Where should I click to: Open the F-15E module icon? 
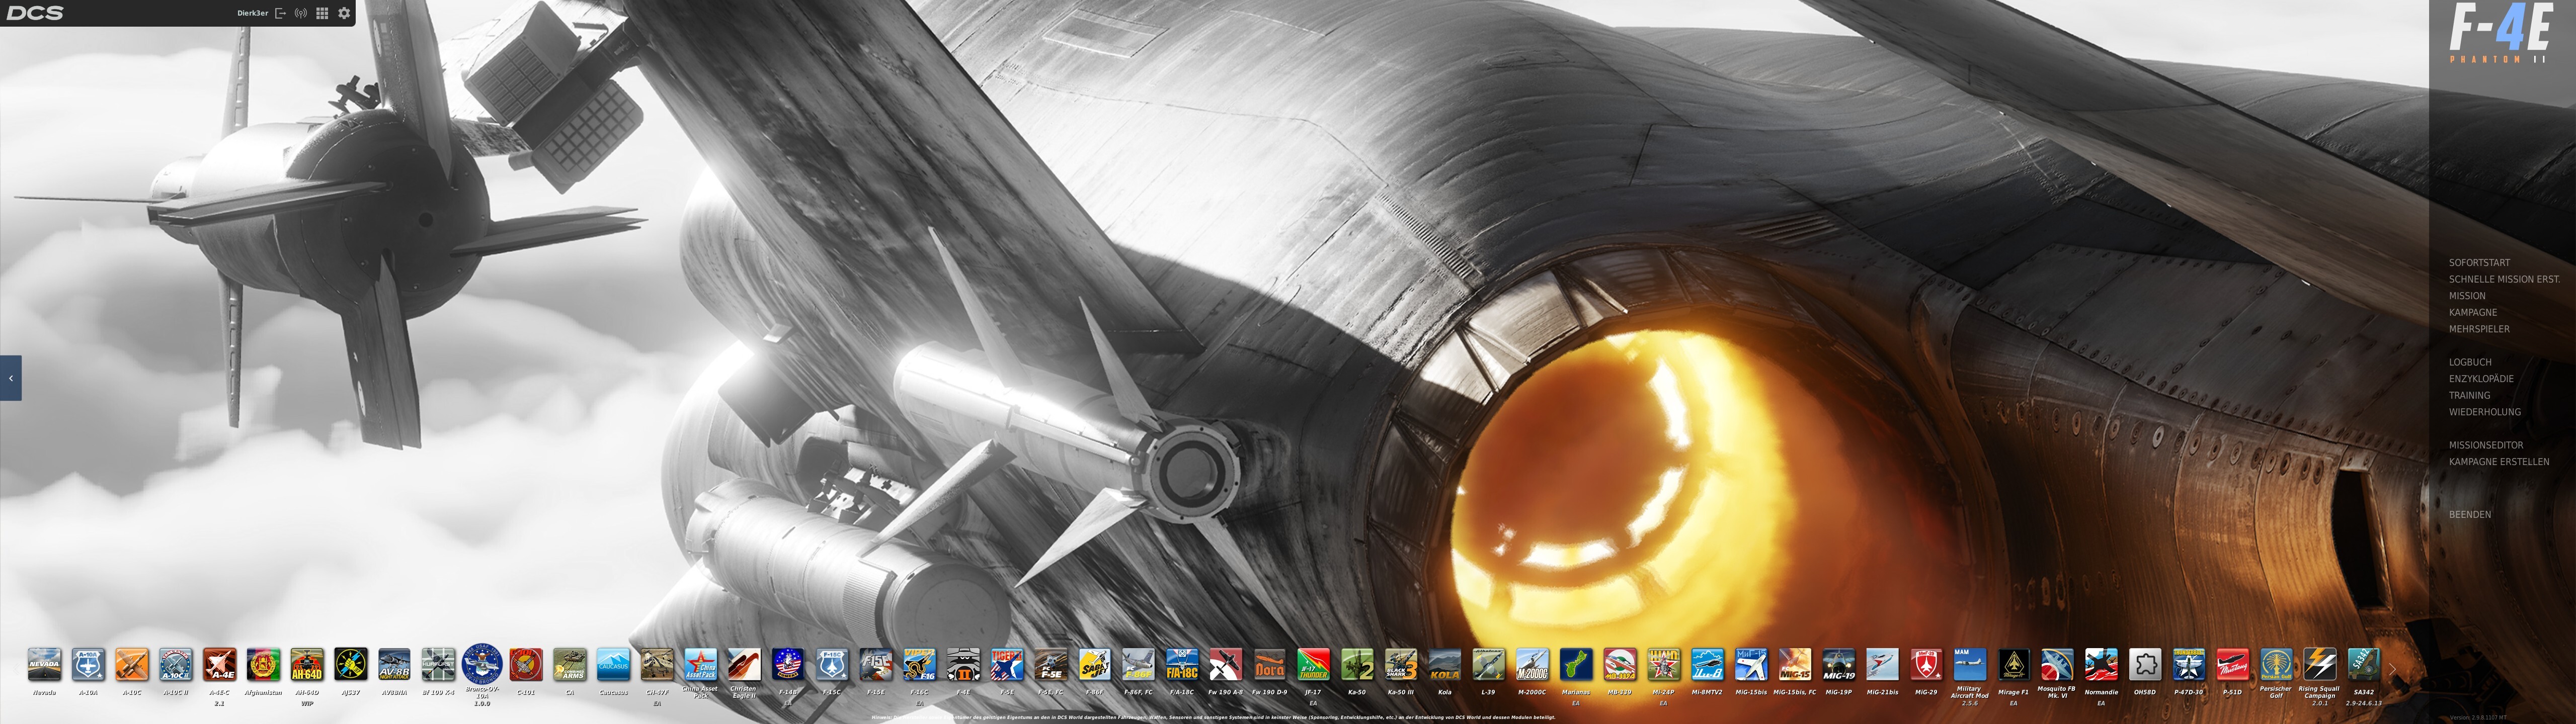point(876,664)
